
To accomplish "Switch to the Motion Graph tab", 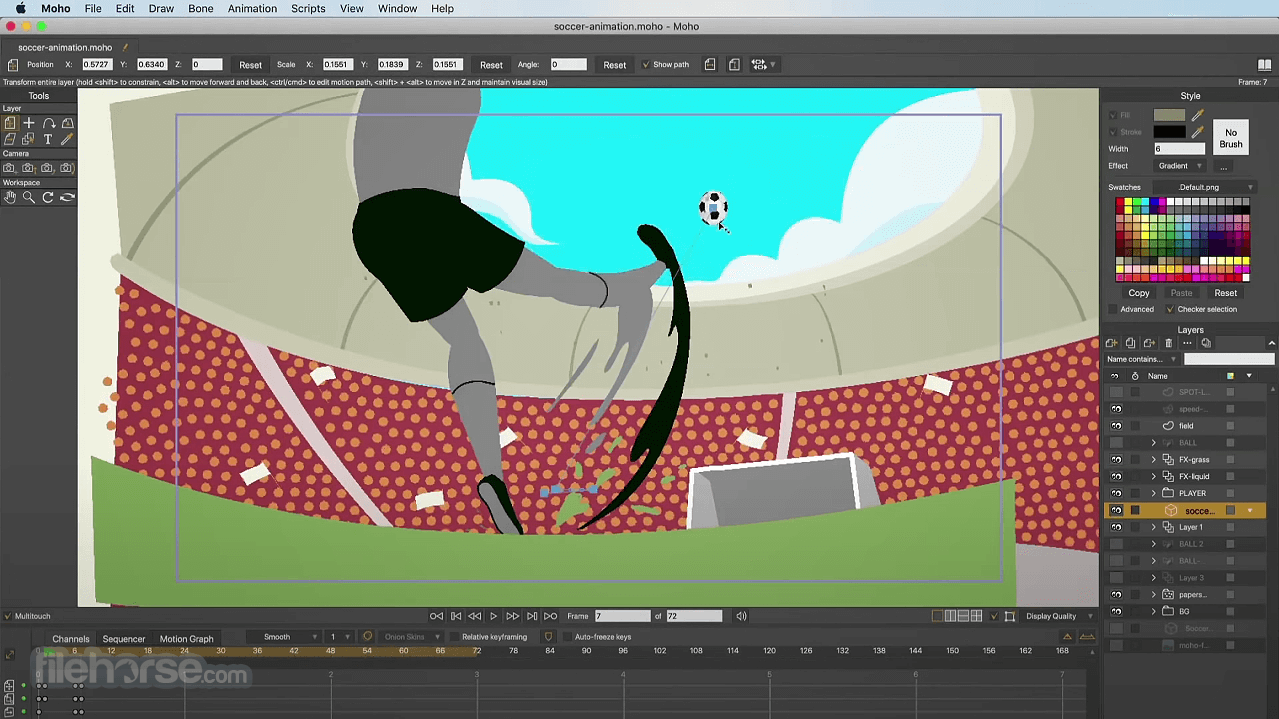I will pyautogui.click(x=187, y=639).
